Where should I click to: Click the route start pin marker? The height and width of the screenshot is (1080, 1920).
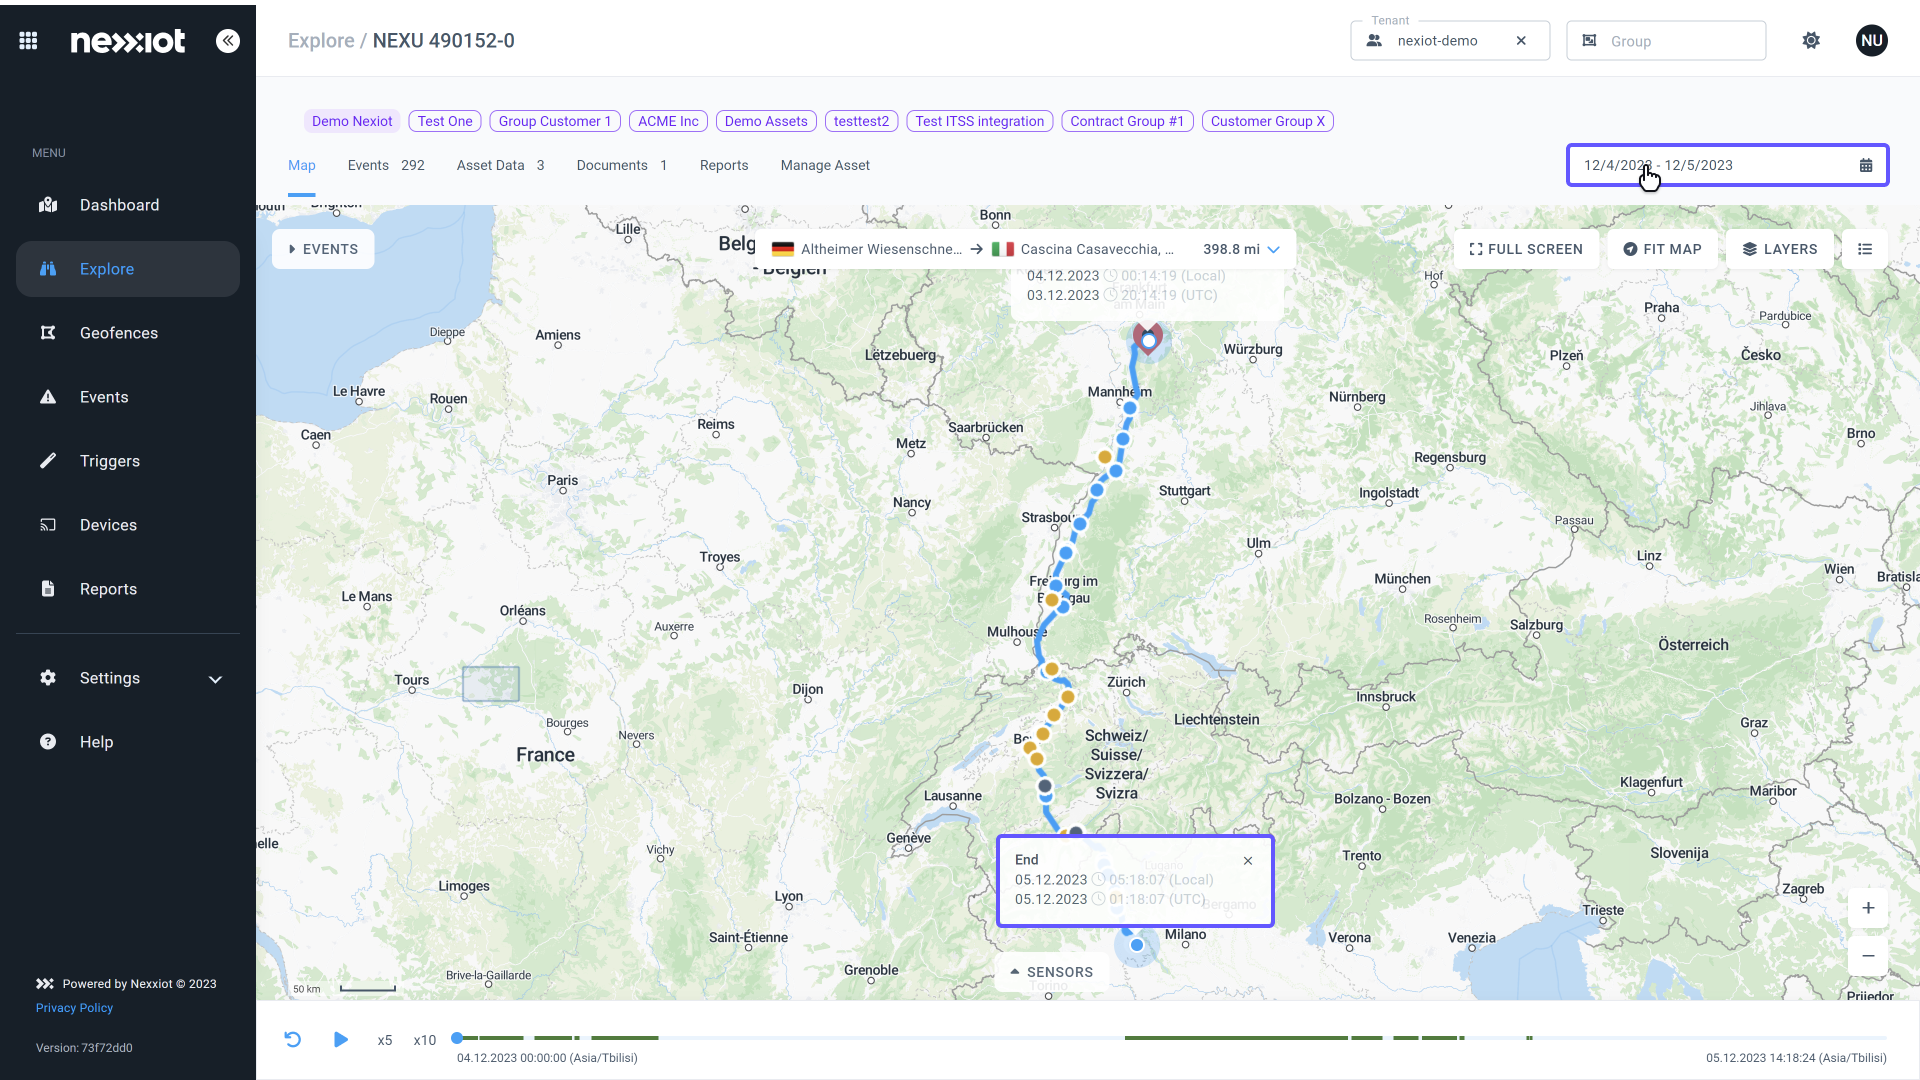pos(1149,338)
